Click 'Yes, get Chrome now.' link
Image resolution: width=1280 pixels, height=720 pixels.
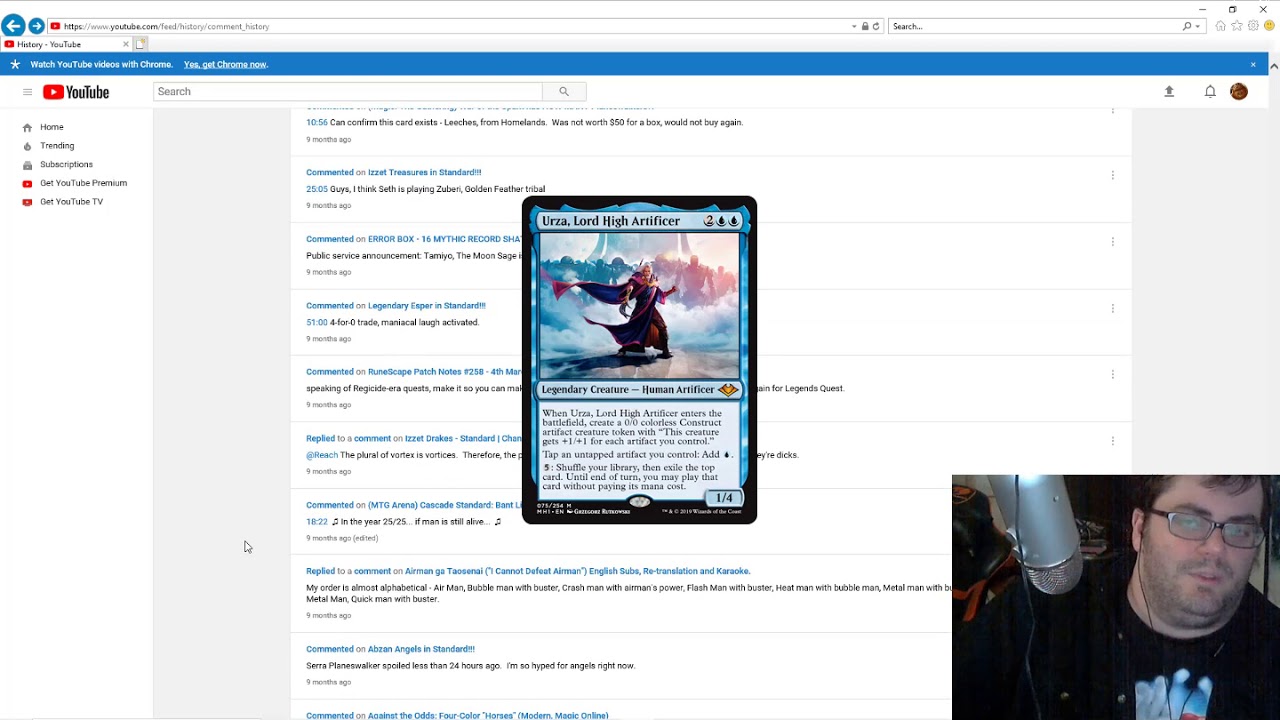(225, 64)
